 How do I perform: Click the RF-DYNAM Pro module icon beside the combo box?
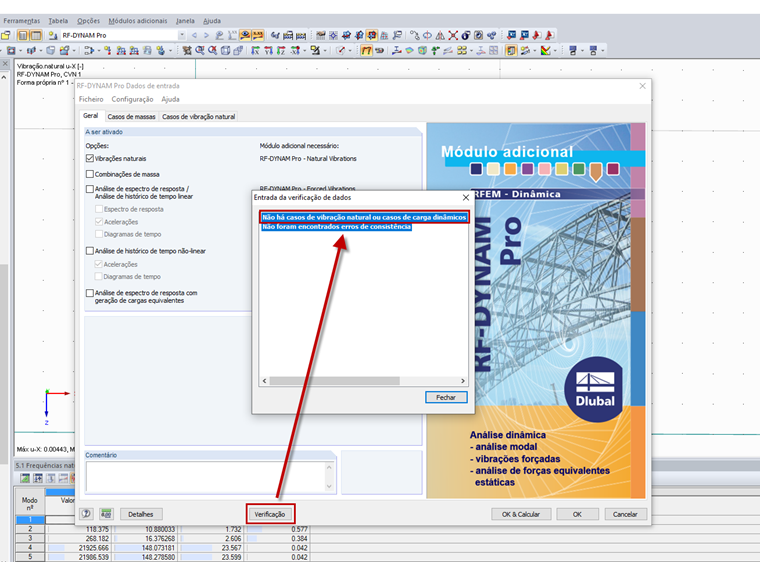click(52, 35)
